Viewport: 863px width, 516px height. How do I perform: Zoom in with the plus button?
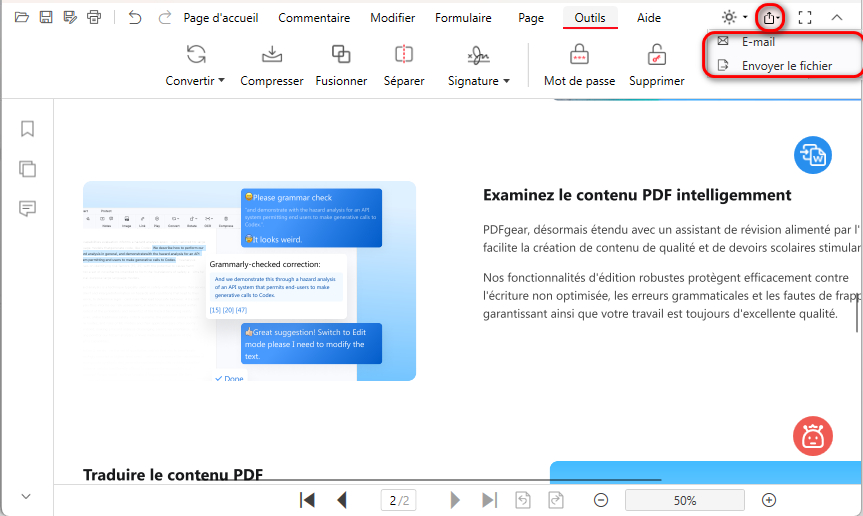(769, 500)
